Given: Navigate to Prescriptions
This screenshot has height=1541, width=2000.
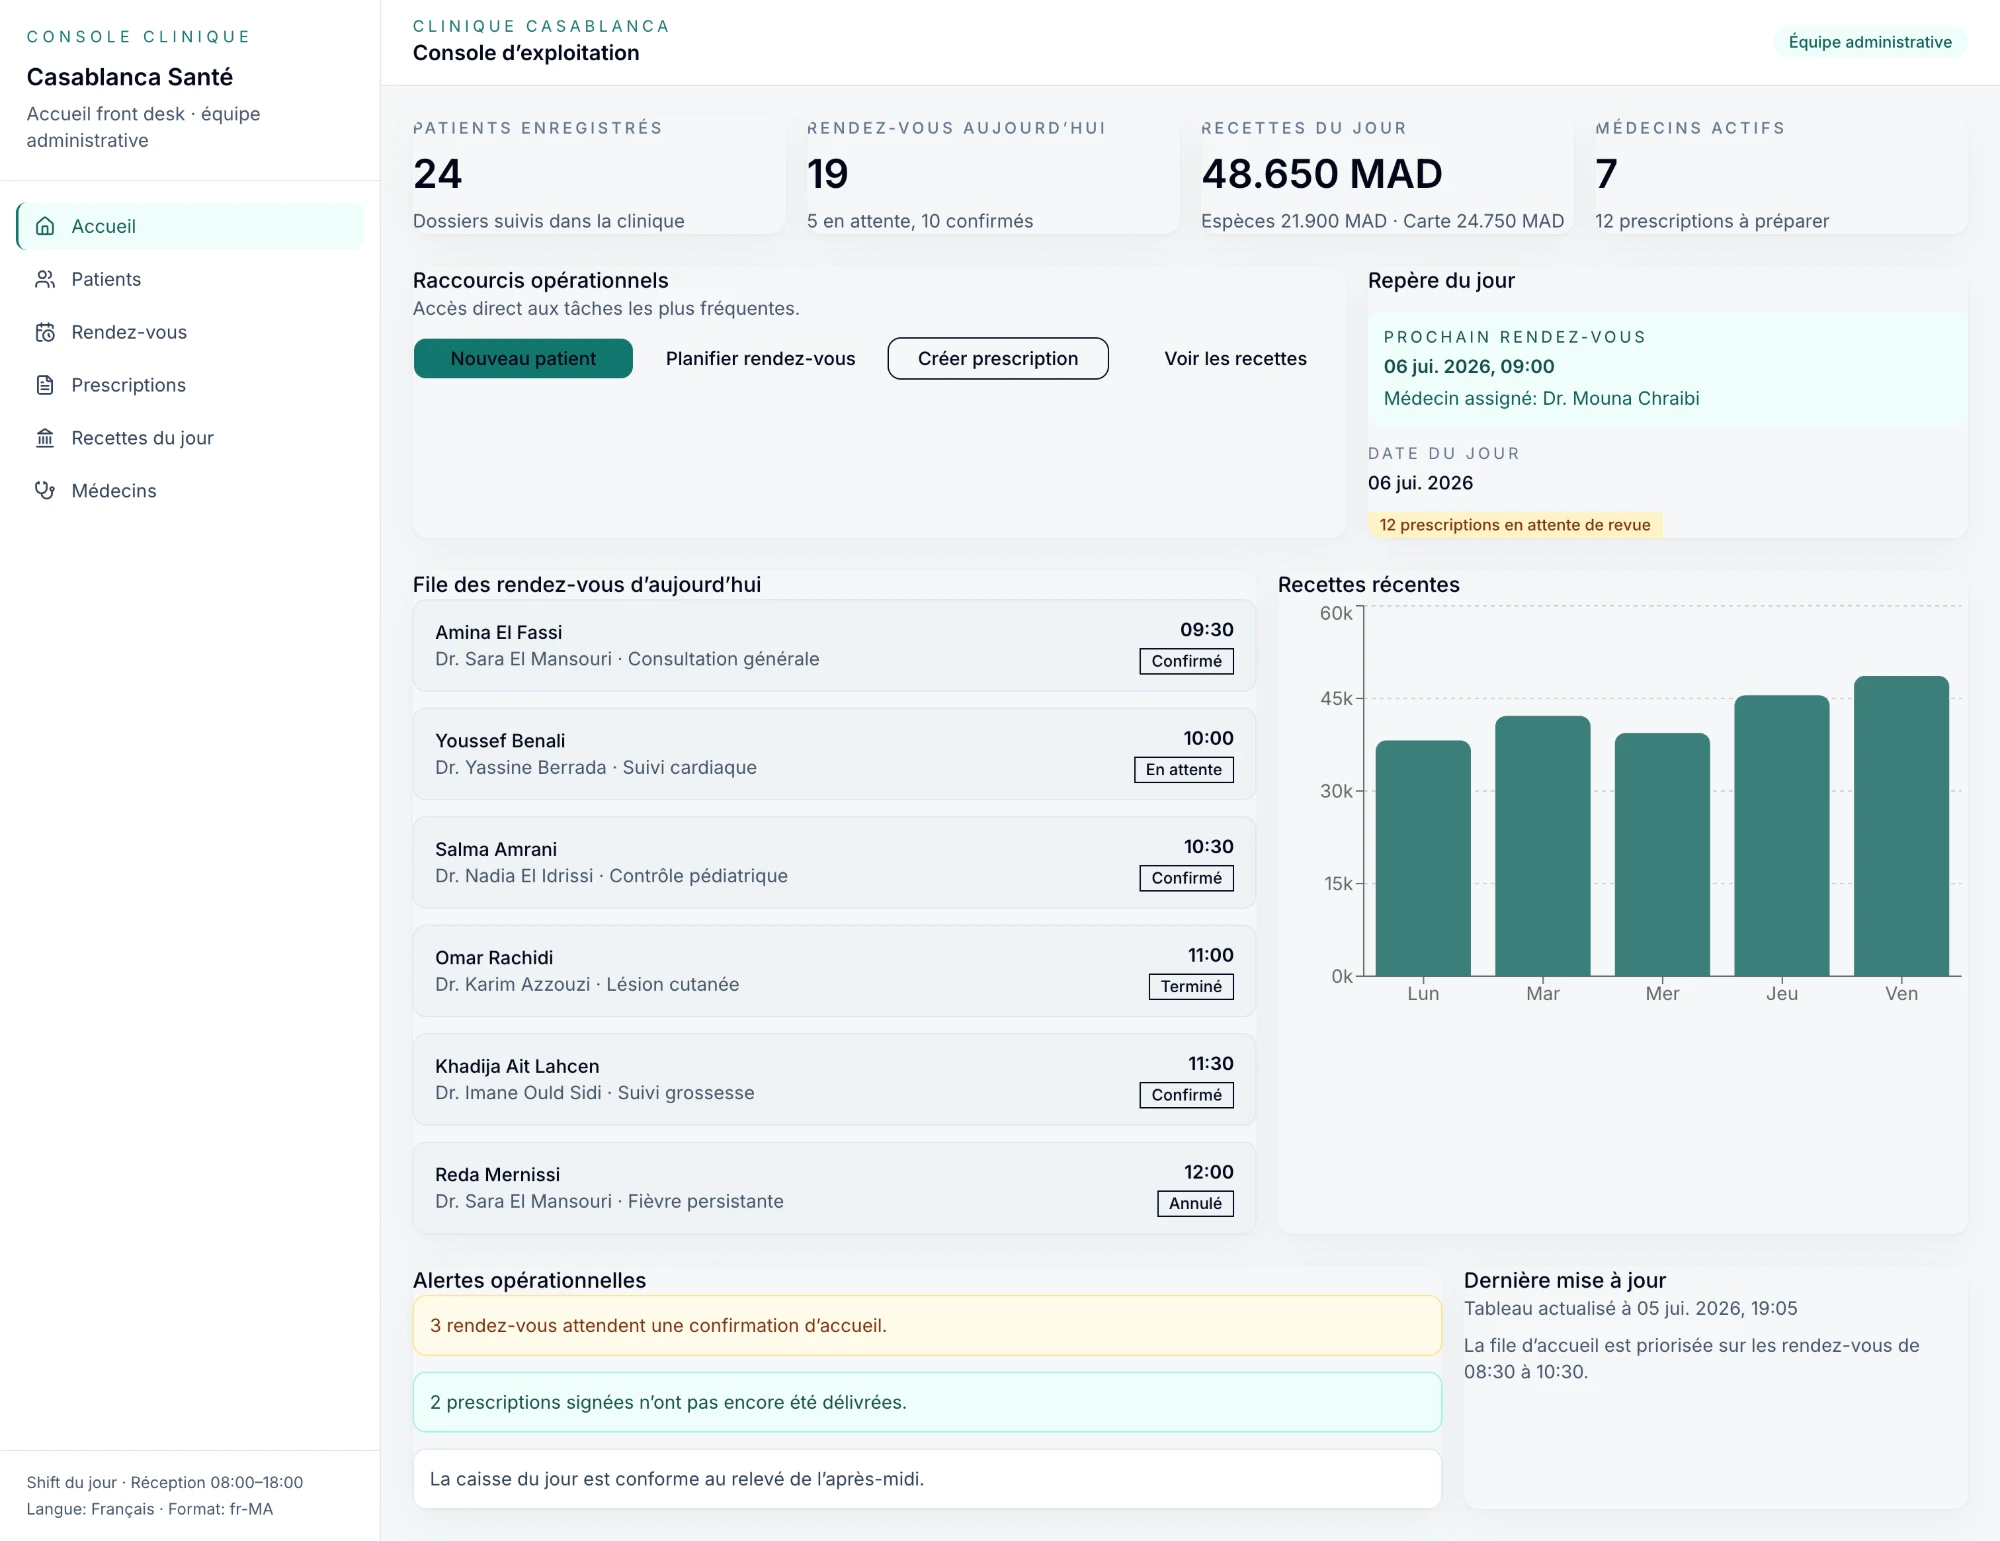Looking at the screenshot, I should [190, 385].
